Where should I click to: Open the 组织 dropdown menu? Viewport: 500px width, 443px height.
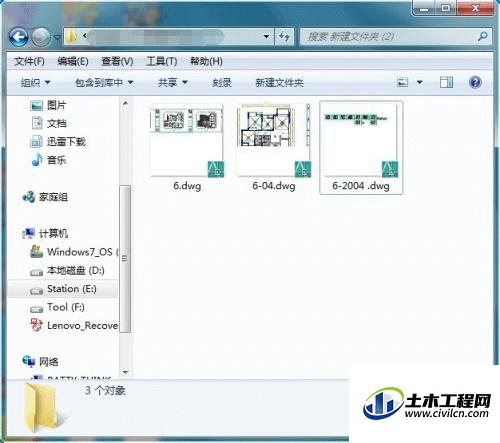pos(35,82)
